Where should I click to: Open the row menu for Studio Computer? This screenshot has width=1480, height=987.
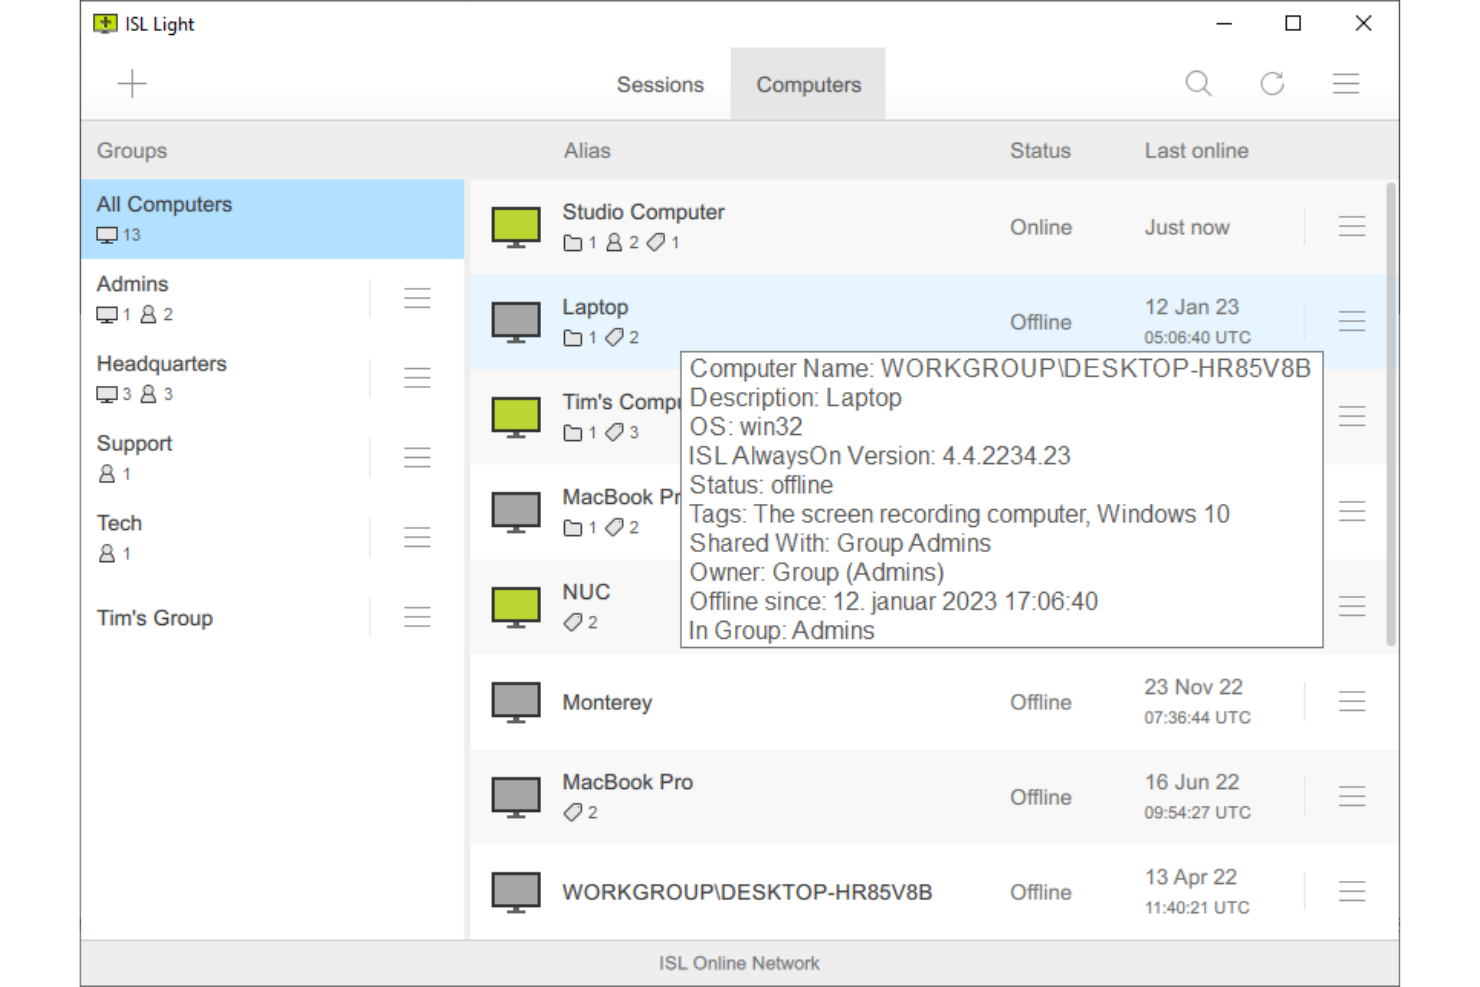click(1352, 226)
